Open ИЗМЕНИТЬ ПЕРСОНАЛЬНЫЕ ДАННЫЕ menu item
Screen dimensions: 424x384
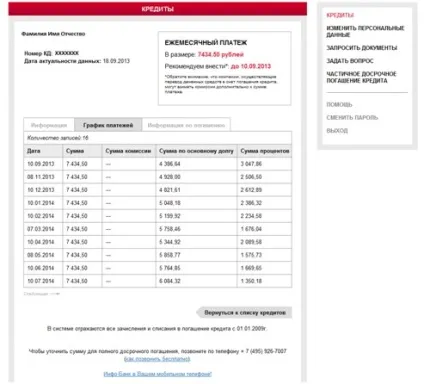(x=365, y=31)
